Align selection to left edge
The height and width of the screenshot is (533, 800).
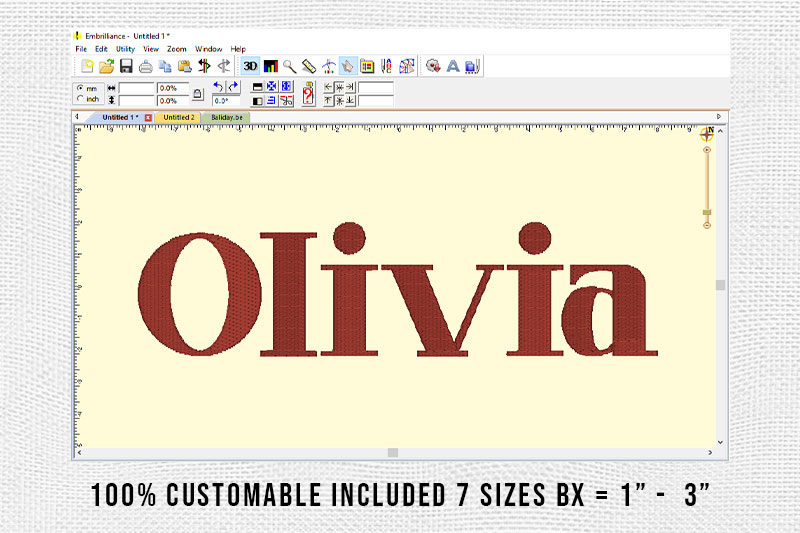click(x=328, y=87)
